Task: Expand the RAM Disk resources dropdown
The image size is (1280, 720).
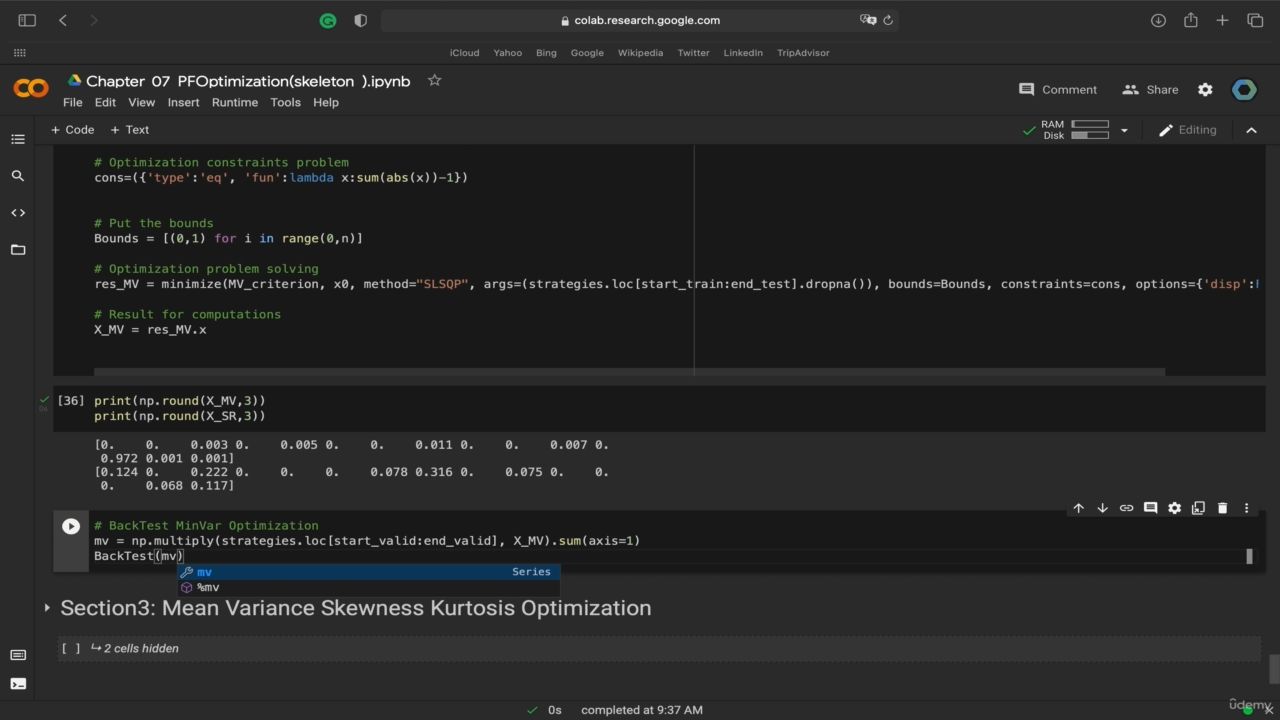Action: 1124,130
